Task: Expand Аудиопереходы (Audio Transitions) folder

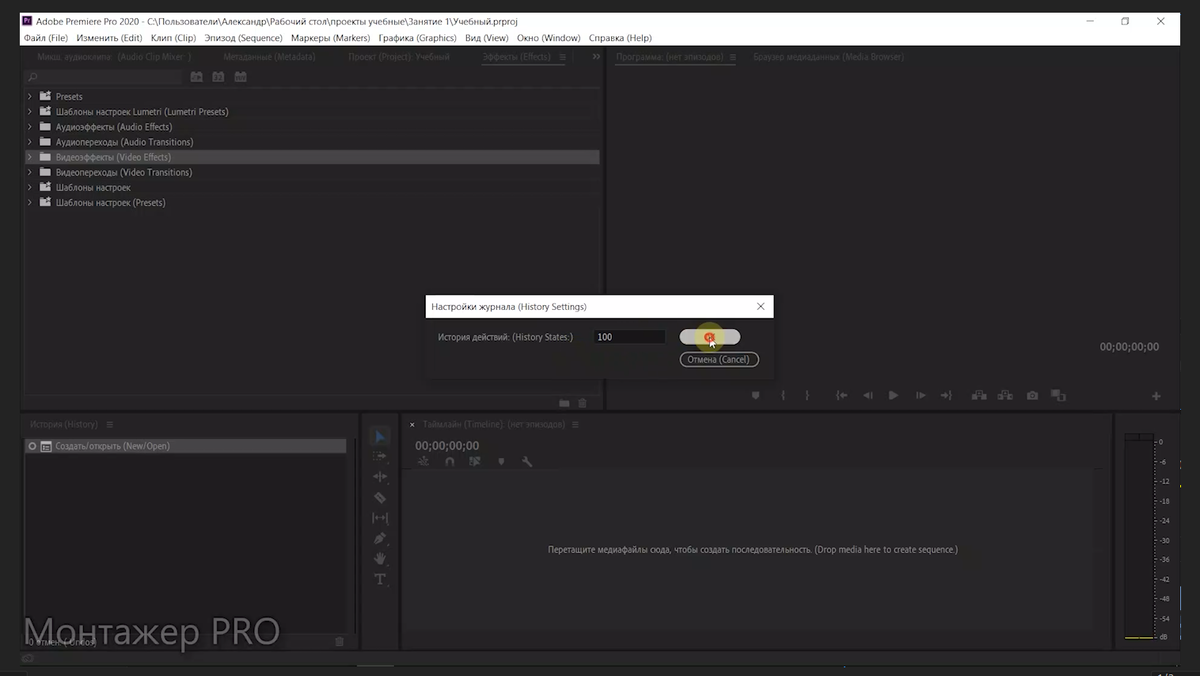Action: [x=30, y=142]
